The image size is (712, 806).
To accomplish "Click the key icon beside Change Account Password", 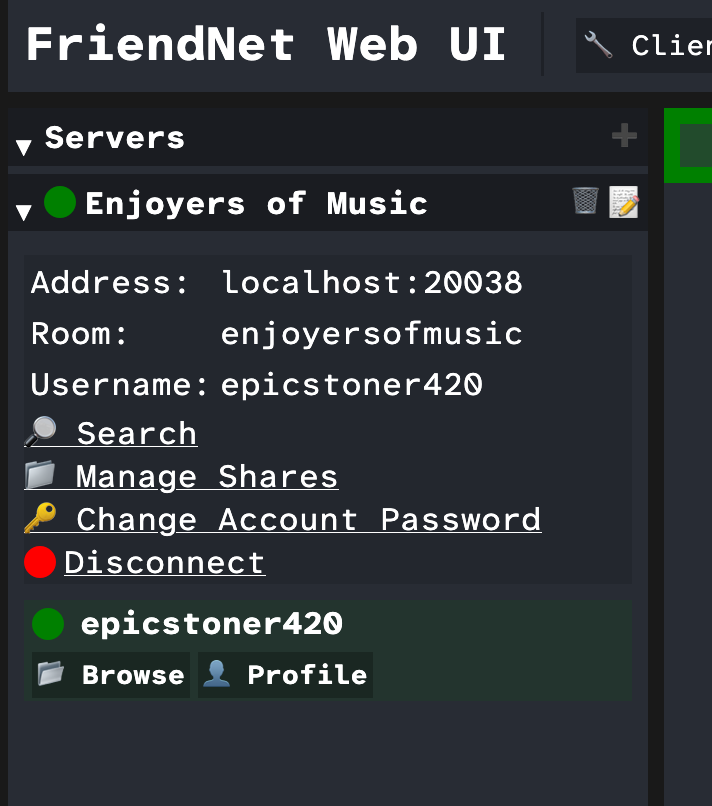I will pyautogui.click(x=38, y=518).
